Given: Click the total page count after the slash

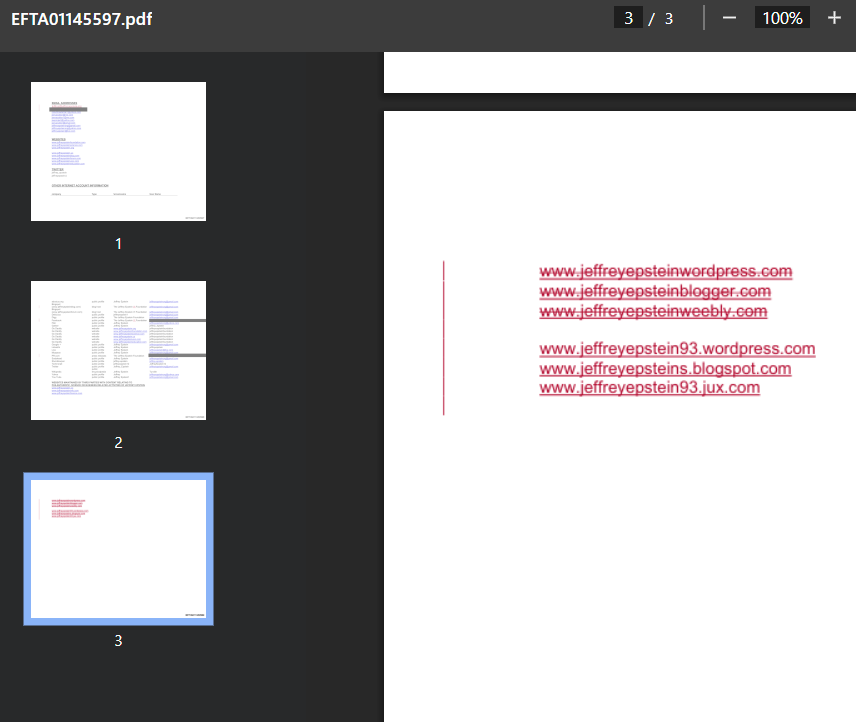Looking at the screenshot, I should click(x=669, y=19).
